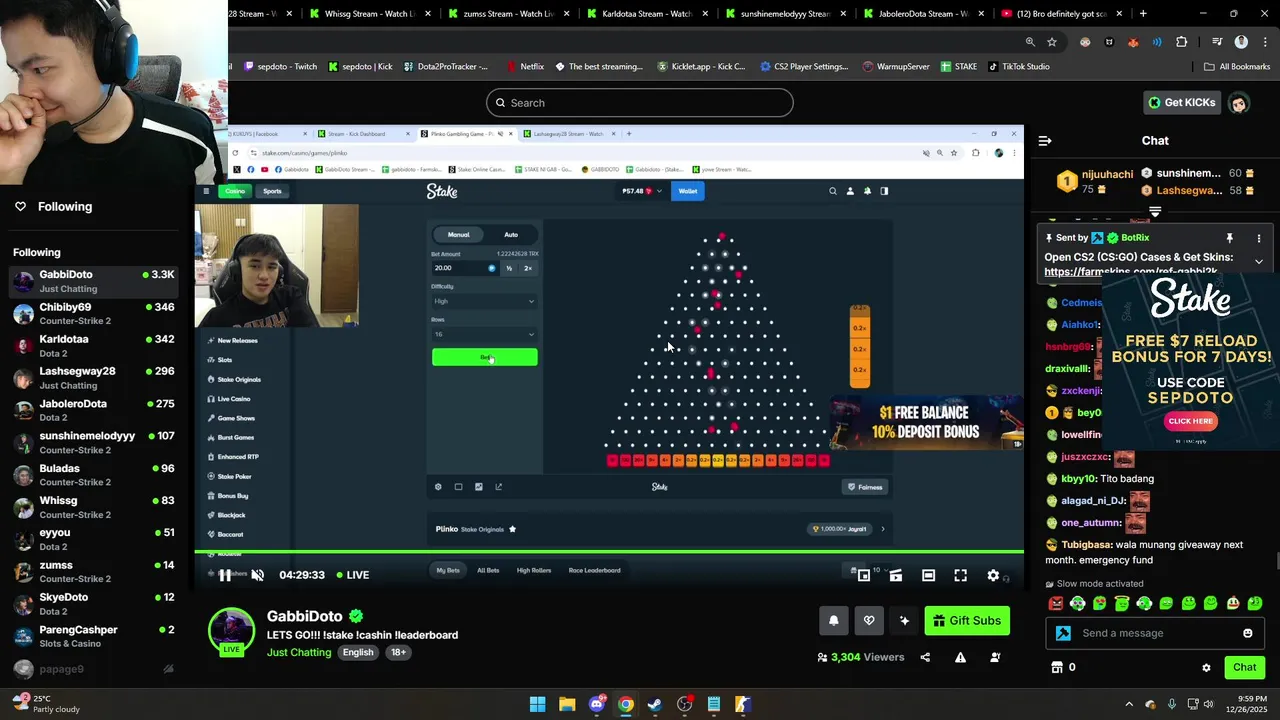Open a new browser tab
Screen dimensions: 1280x720
tap(1143, 14)
